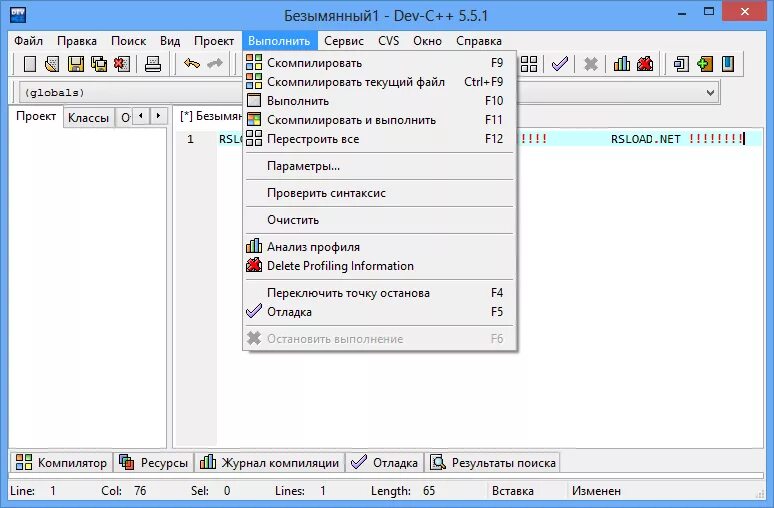Screen dimensions: 774x508
Task: Select the [*] Безымян editor file tab
Action: pyautogui.click(x=211, y=116)
